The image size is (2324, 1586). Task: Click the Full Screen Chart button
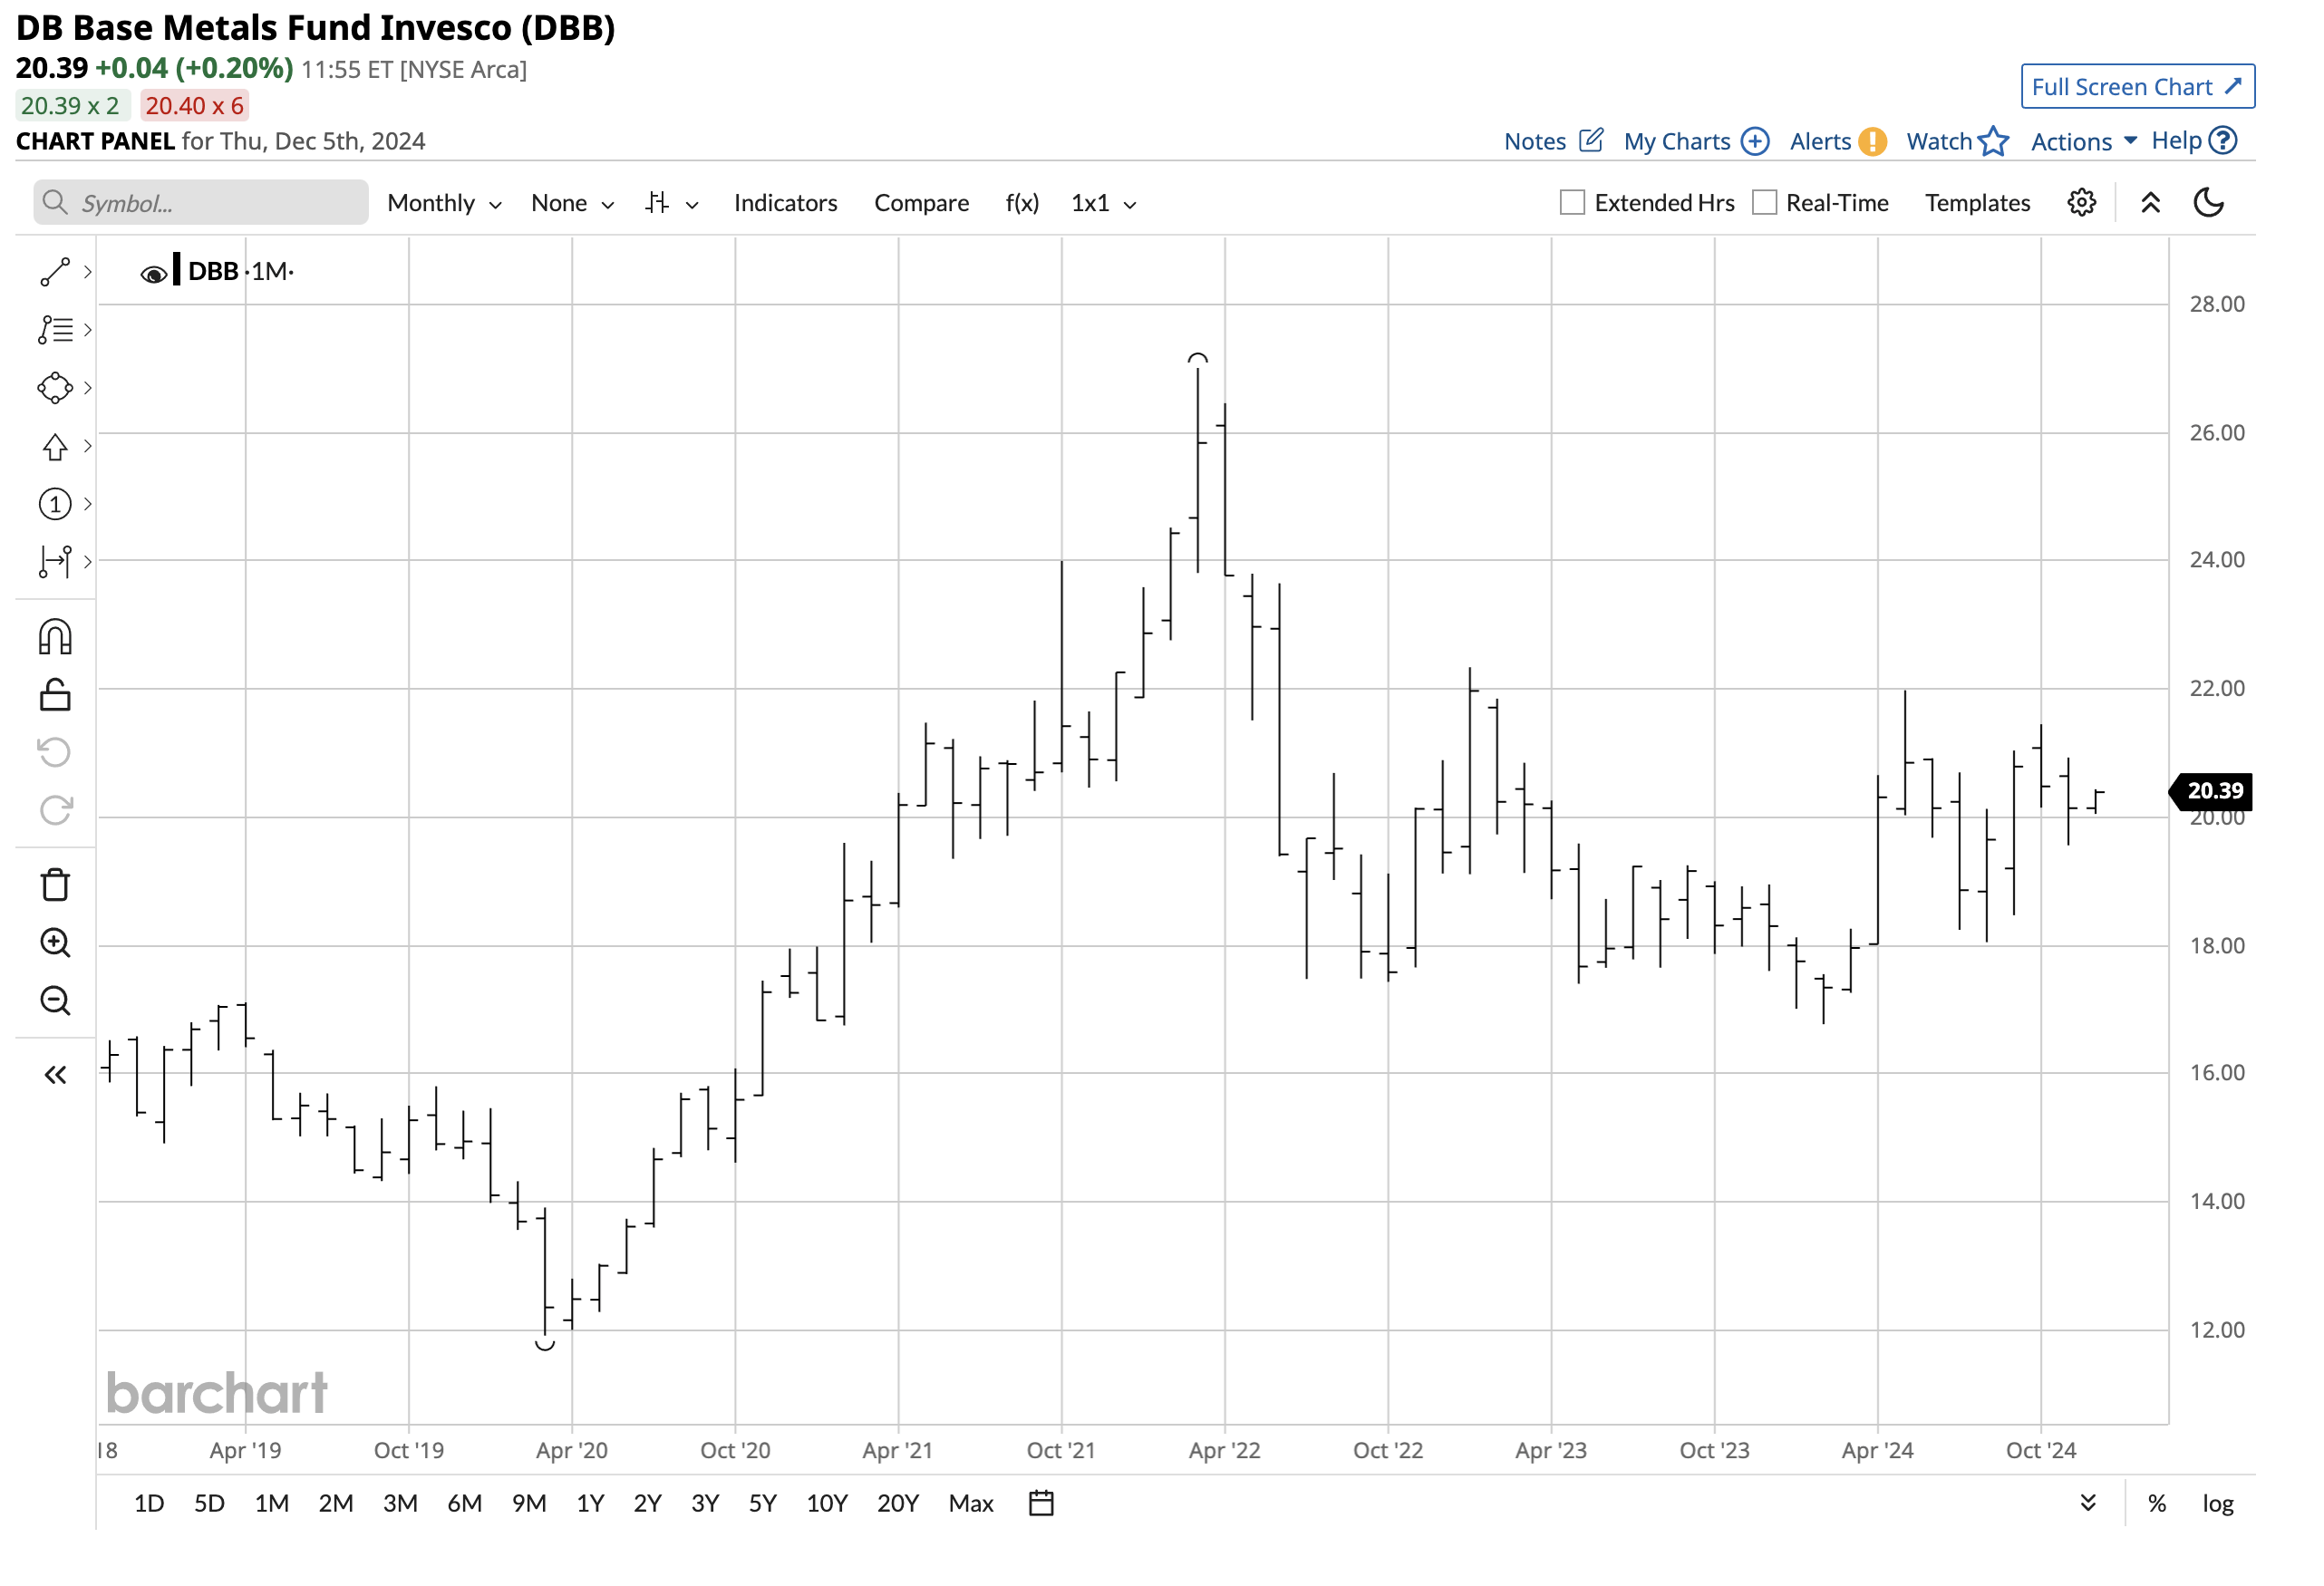point(2137,87)
